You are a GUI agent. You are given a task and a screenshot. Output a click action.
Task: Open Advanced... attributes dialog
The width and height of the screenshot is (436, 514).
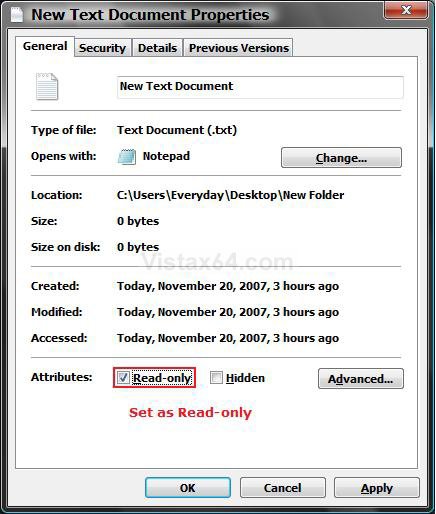pos(361,379)
